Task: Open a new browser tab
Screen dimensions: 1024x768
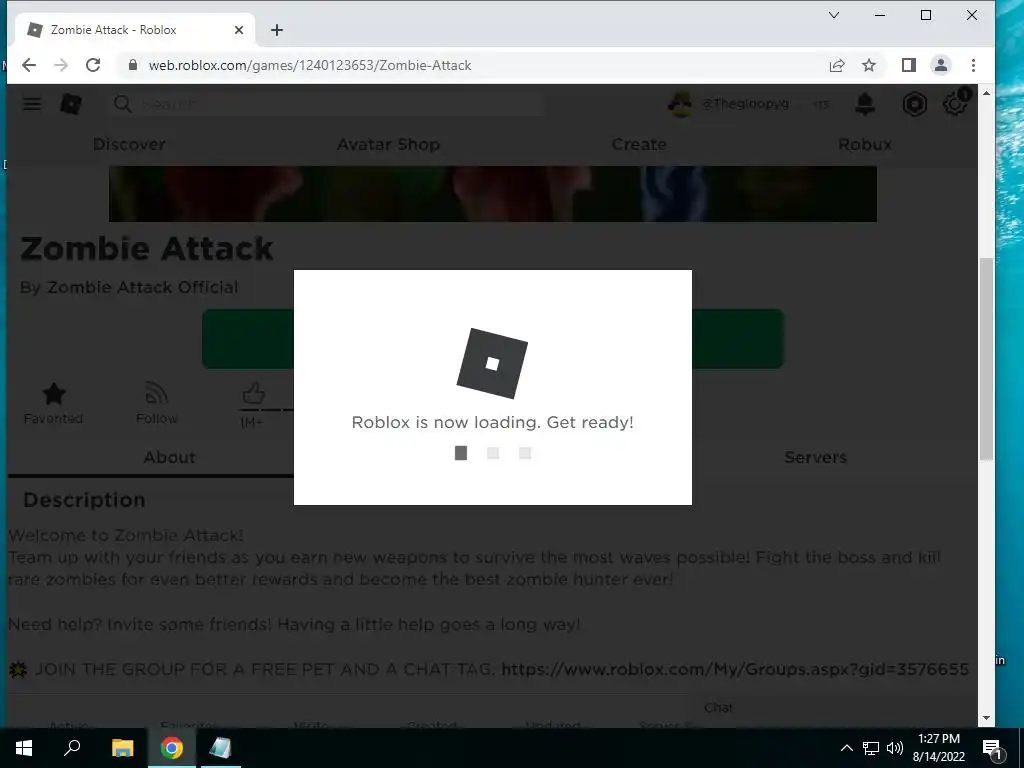Action: click(x=277, y=30)
